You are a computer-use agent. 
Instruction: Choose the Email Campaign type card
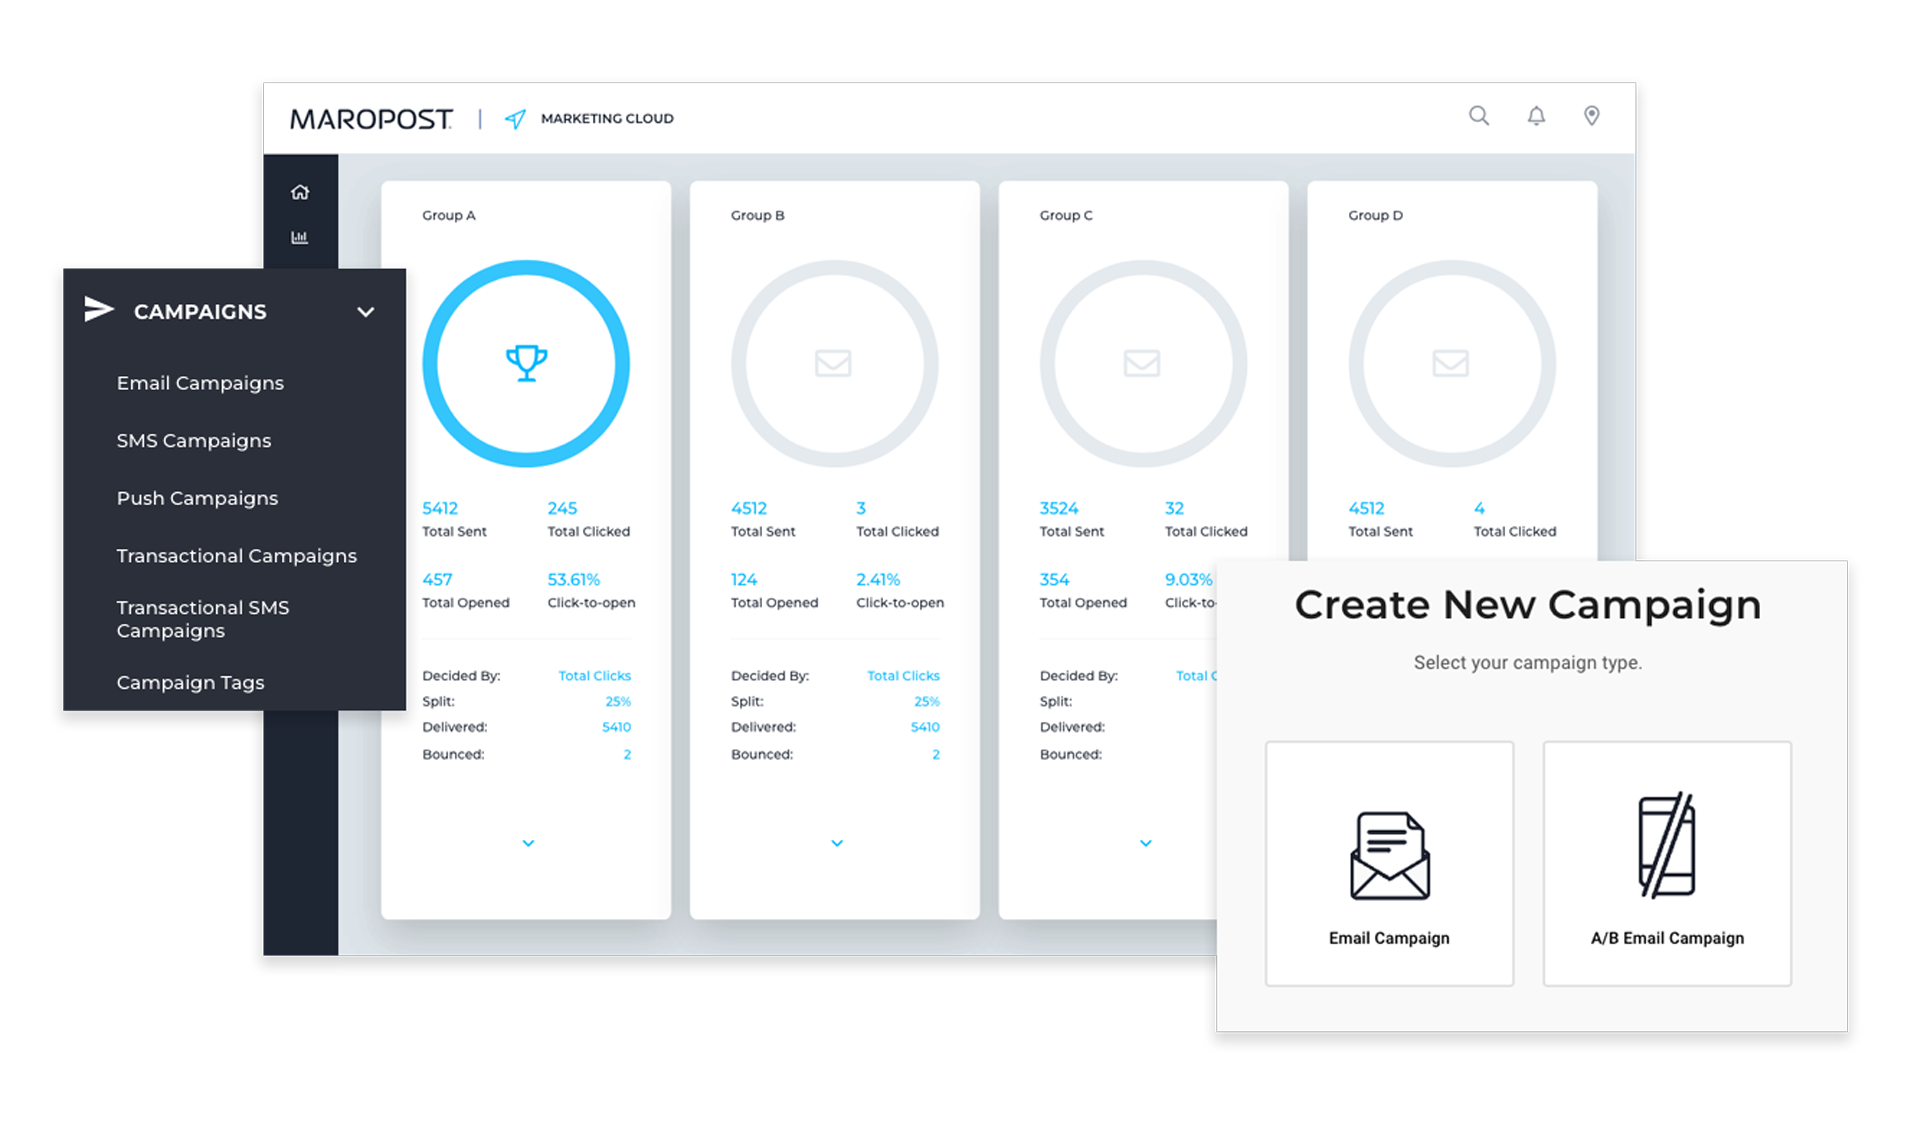click(1389, 863)
